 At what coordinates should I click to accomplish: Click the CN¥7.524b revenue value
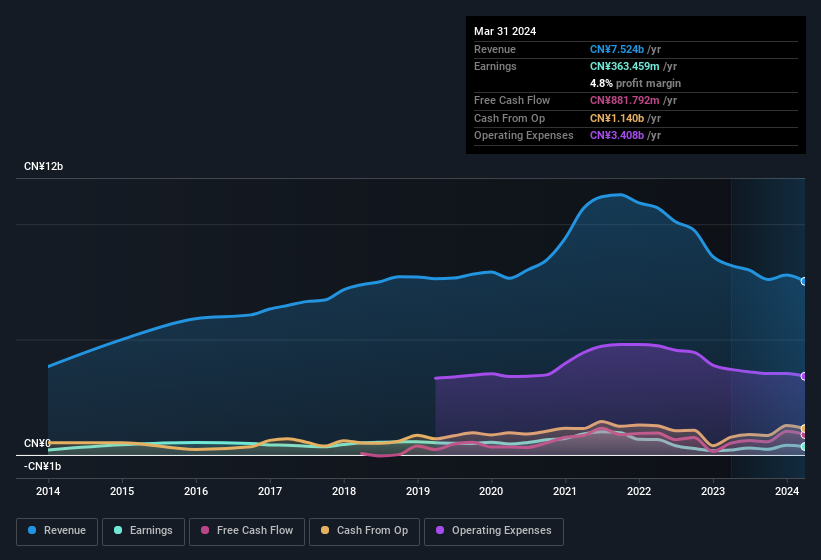617,49
